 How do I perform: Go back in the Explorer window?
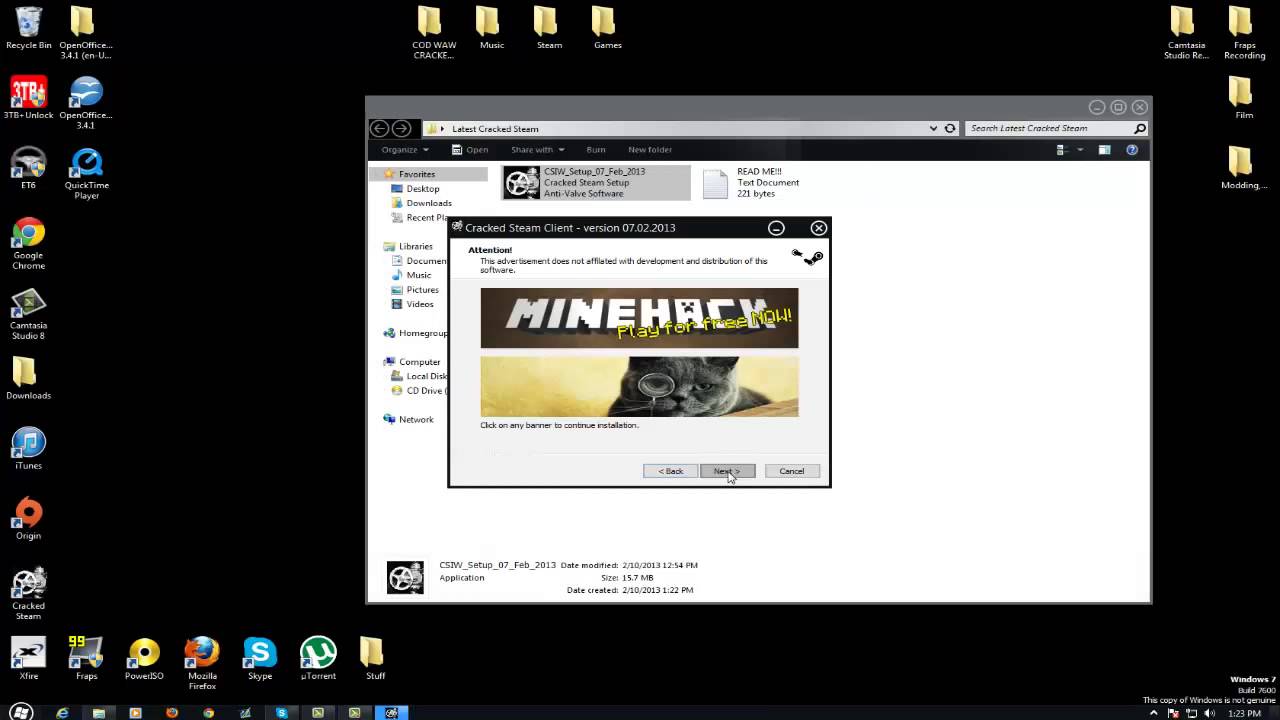click(379, 128)
